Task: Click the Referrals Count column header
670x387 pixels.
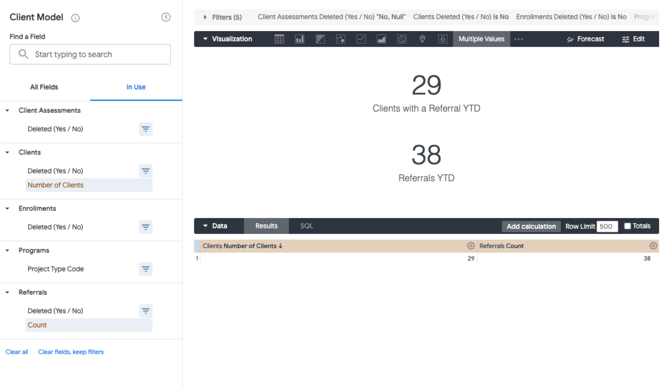Action: point(501,246)
